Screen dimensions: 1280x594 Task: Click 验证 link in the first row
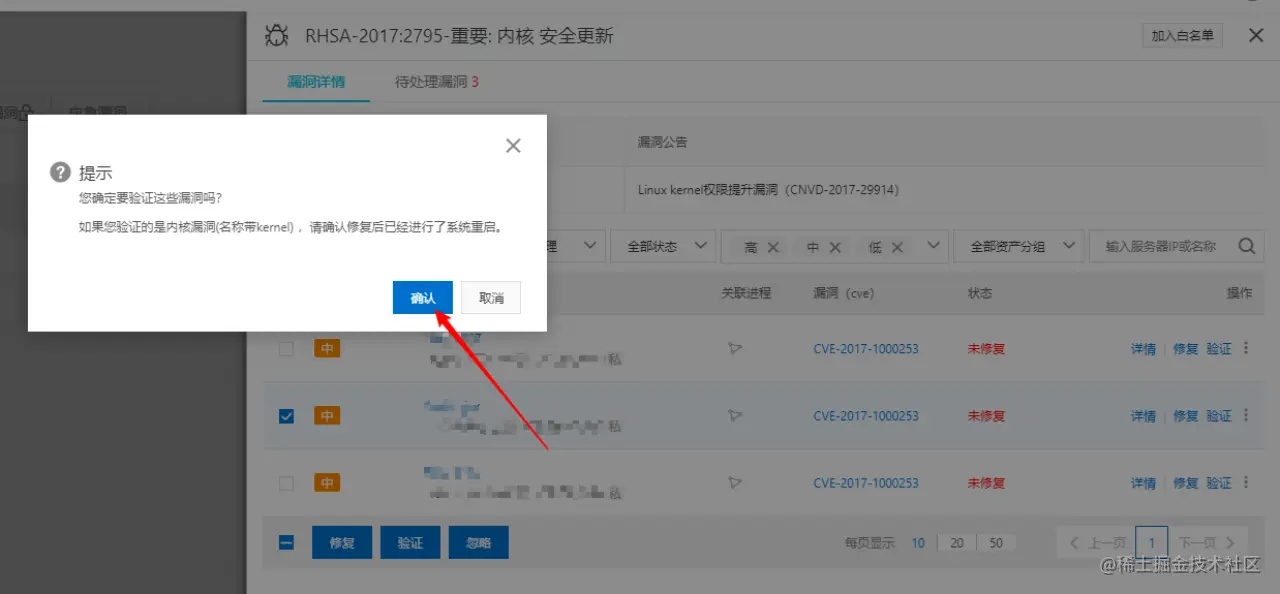pos(1218,349)
